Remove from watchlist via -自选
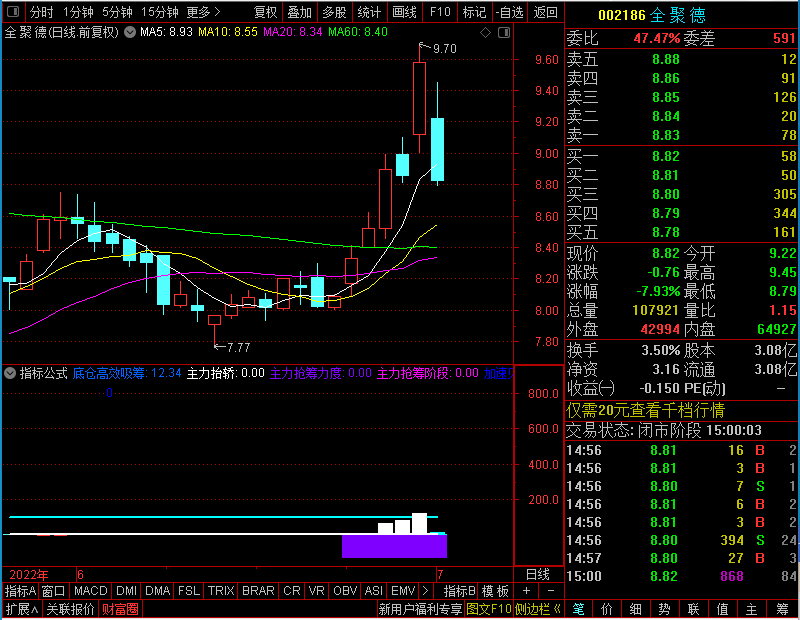Image resolution: width=800 pixels, height=620 pixels. (x=509, y=12)
